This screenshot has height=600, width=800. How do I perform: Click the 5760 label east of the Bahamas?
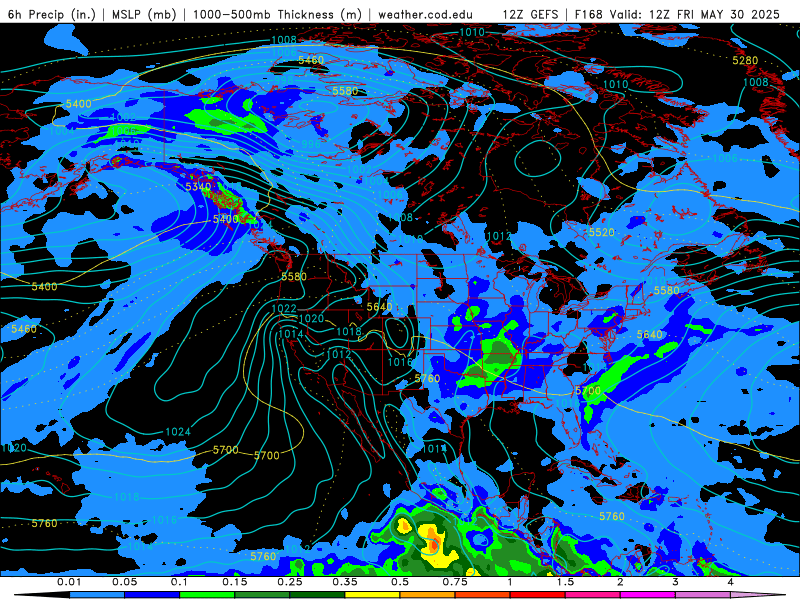click(x=612, y=516)
